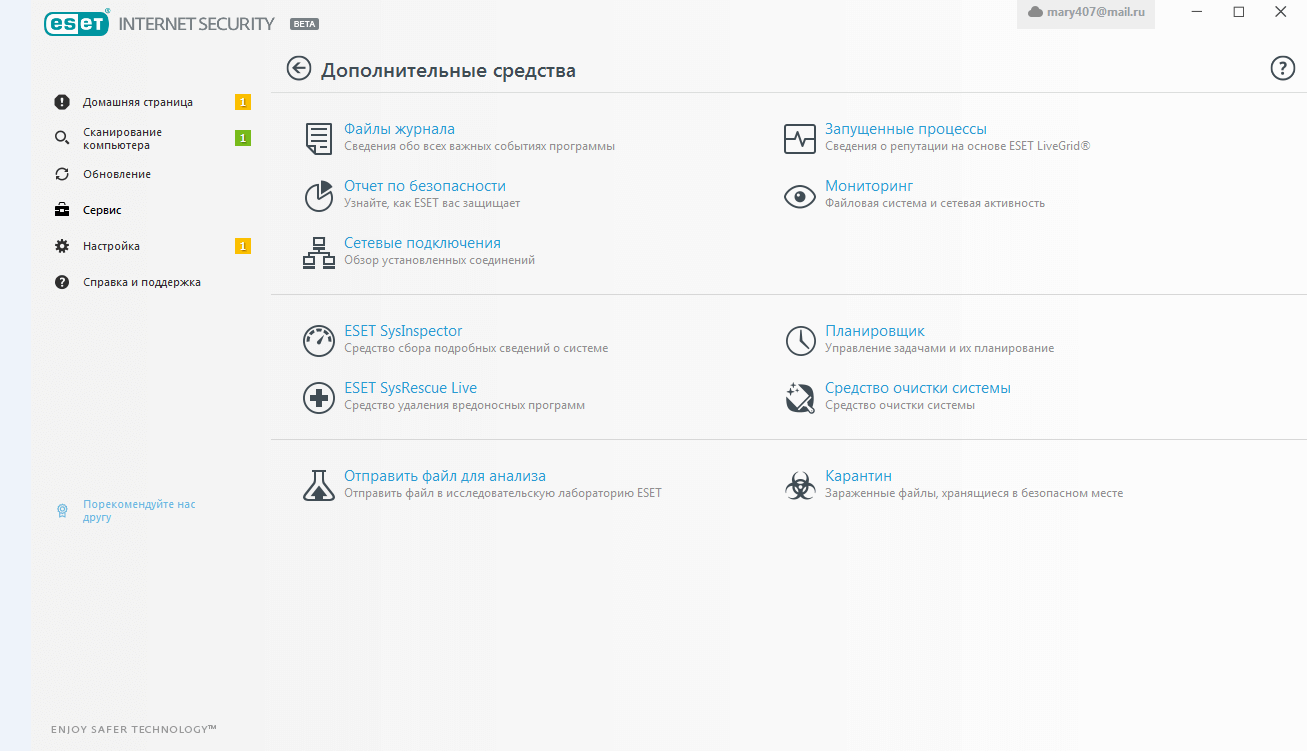1307x751 pixels.
Task: Click the help question icon in sidebar
Action: point(62,282)
